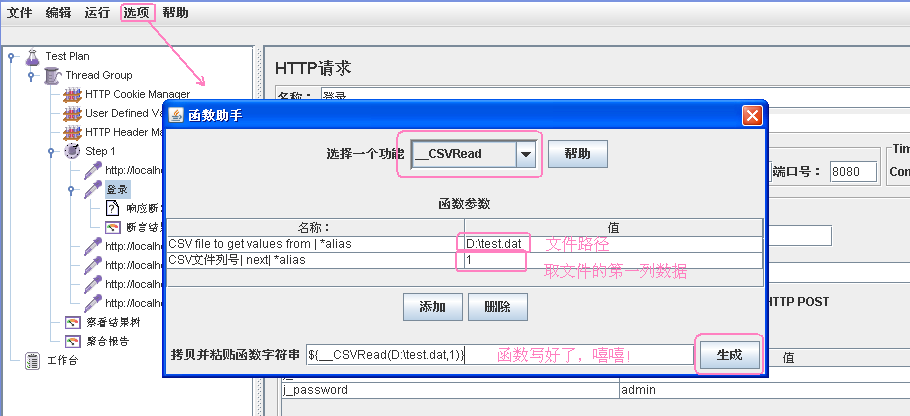
Task: Collapse the Test Plan node toggle
Action: click(x=11, y=56)
